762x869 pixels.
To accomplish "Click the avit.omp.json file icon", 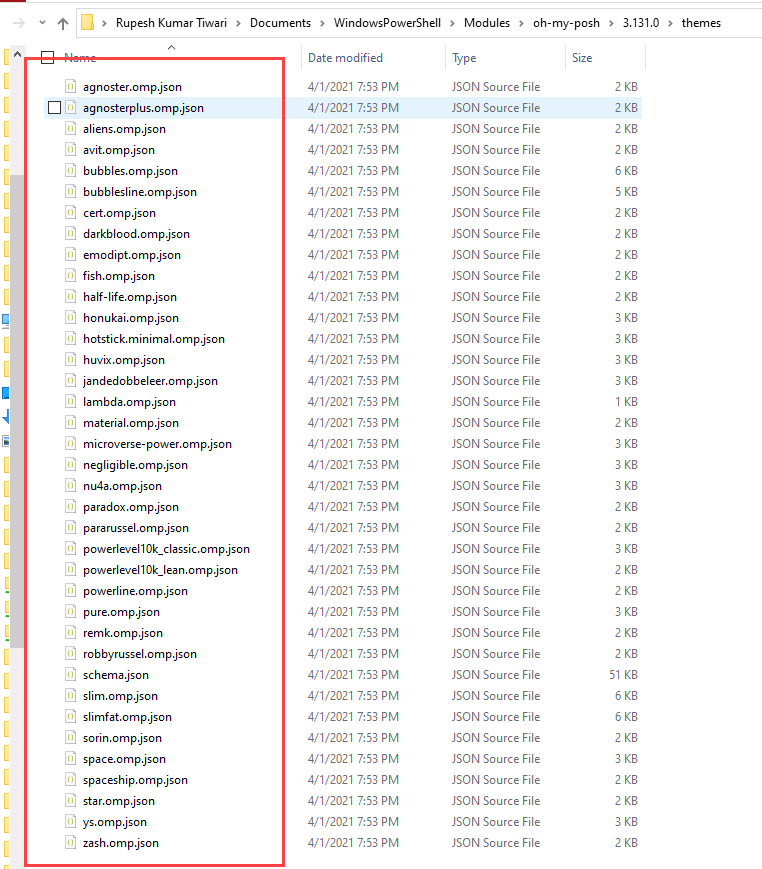I will tap(70, 150).
